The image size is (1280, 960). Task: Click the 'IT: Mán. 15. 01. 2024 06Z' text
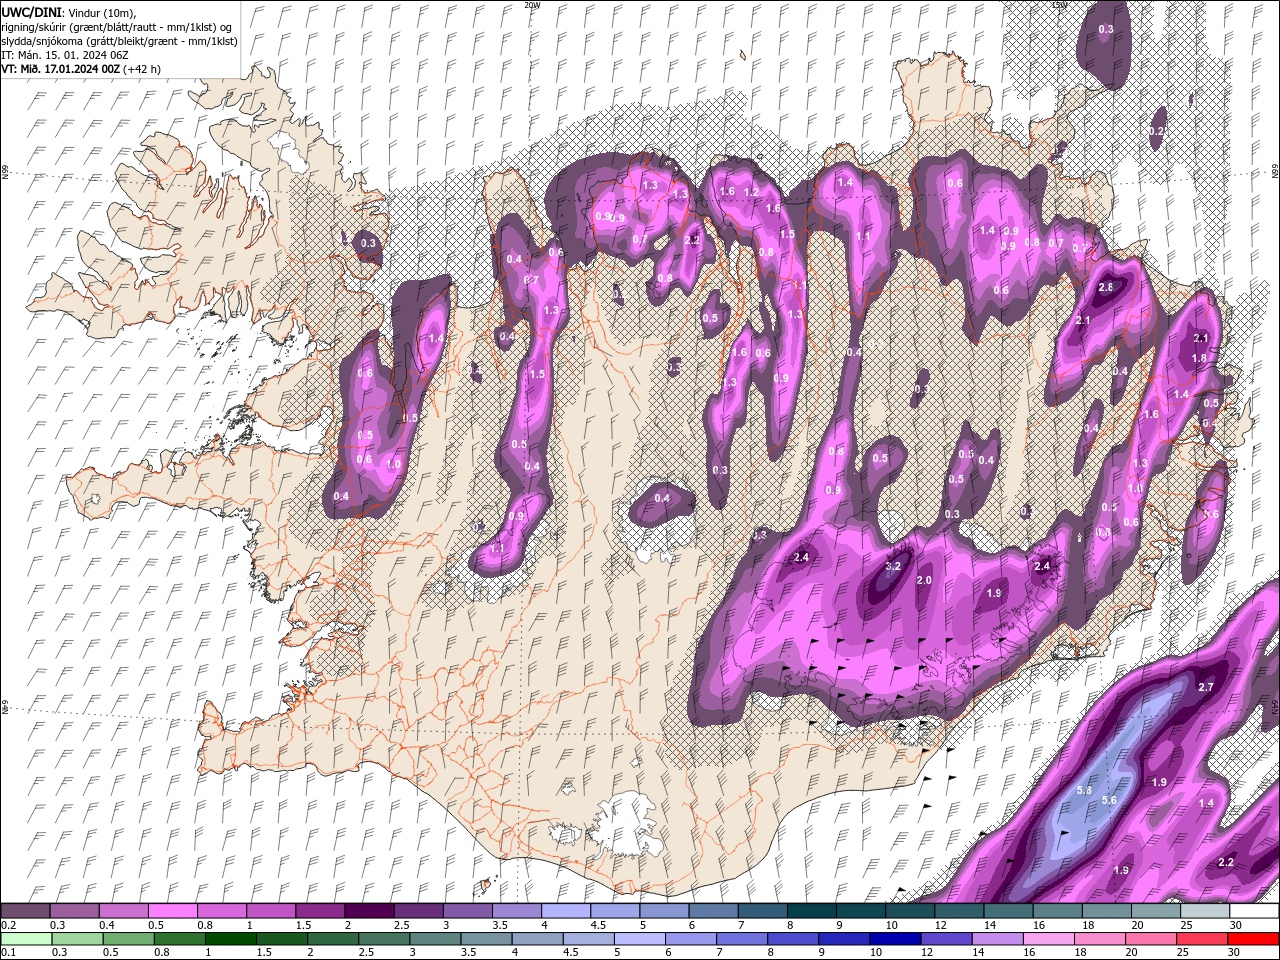[x=65, y=55]
